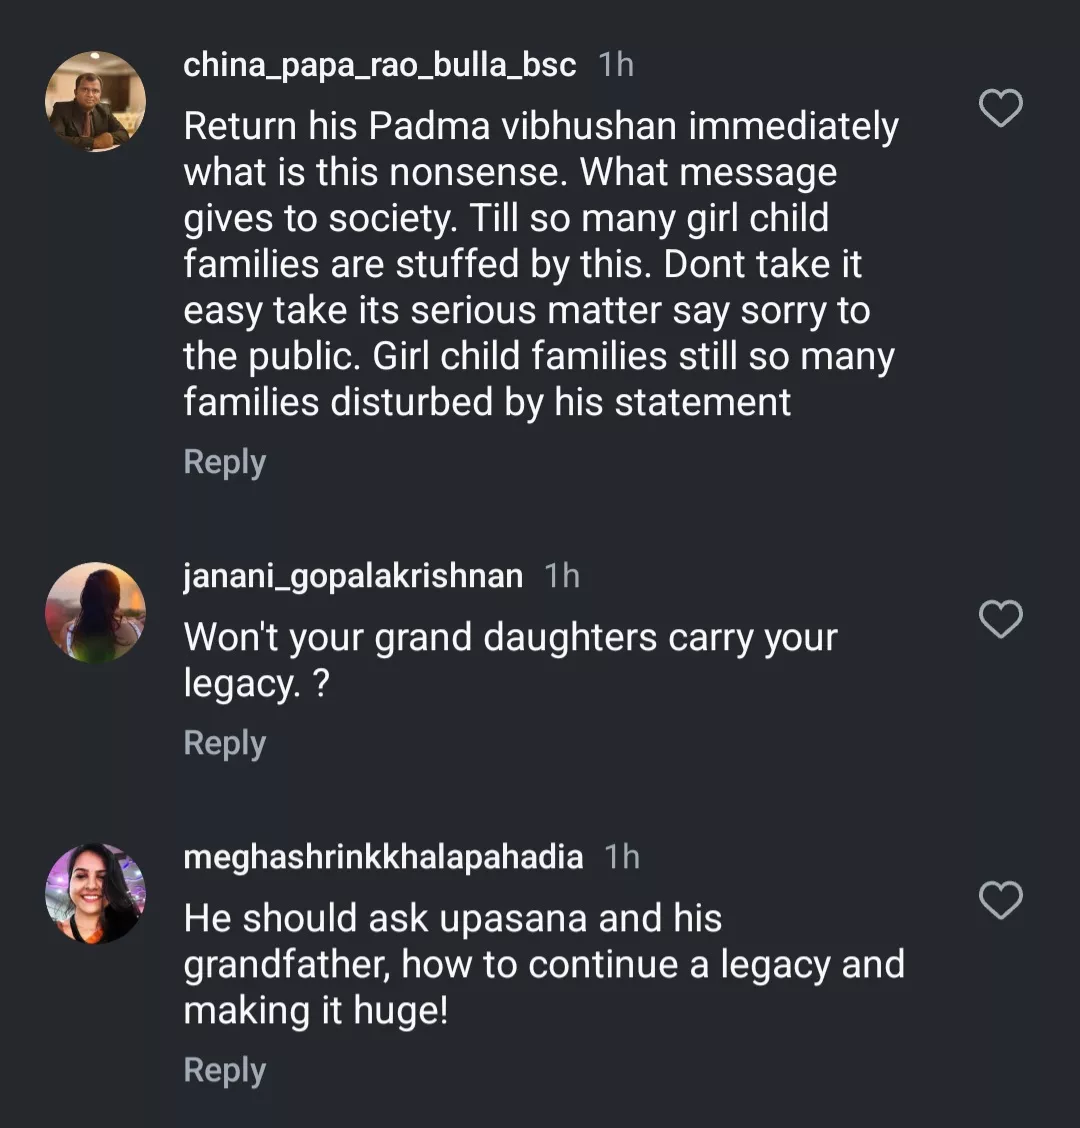Open the china_papa_rao_bulla_bsc username link
This screenshot has width=1080, height=1128.
point(380,65)
